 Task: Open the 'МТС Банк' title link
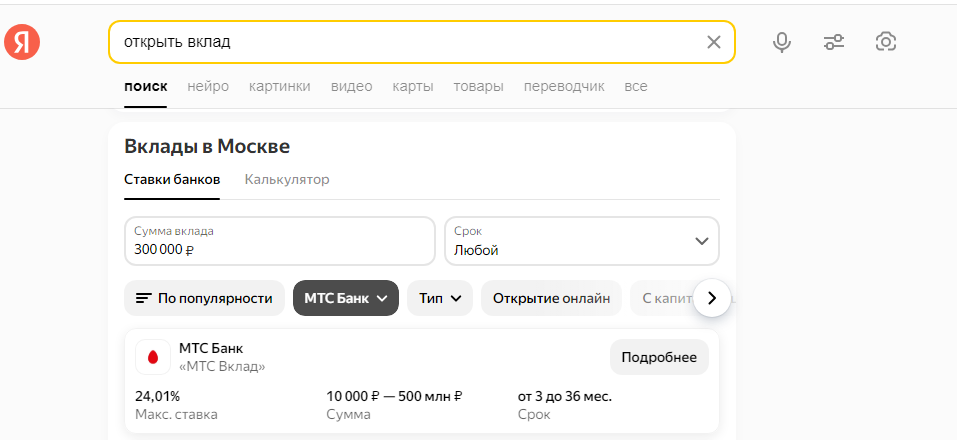coord(211,349)
